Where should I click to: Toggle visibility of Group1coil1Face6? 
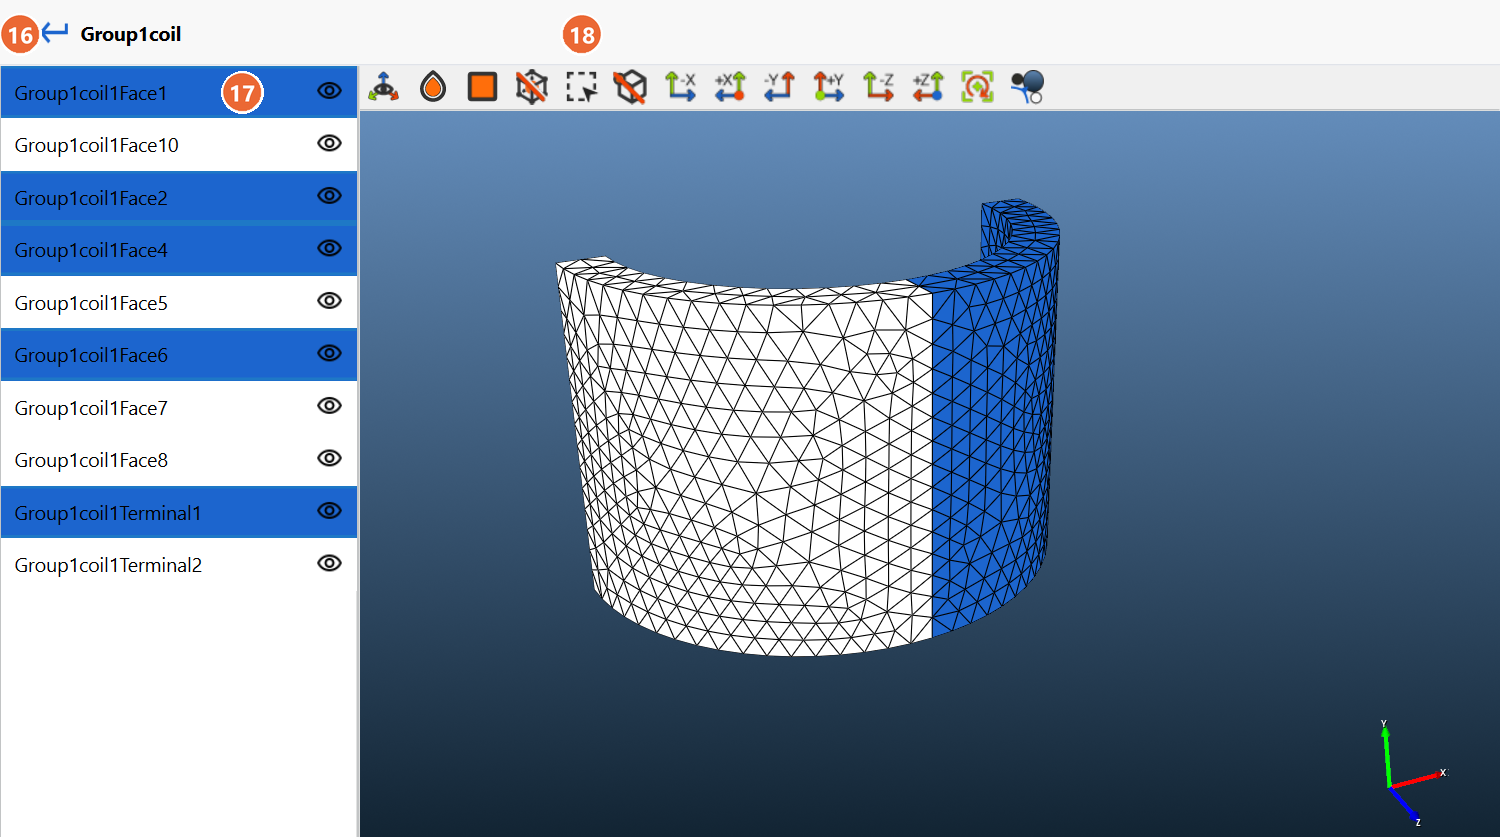point(329,353)
